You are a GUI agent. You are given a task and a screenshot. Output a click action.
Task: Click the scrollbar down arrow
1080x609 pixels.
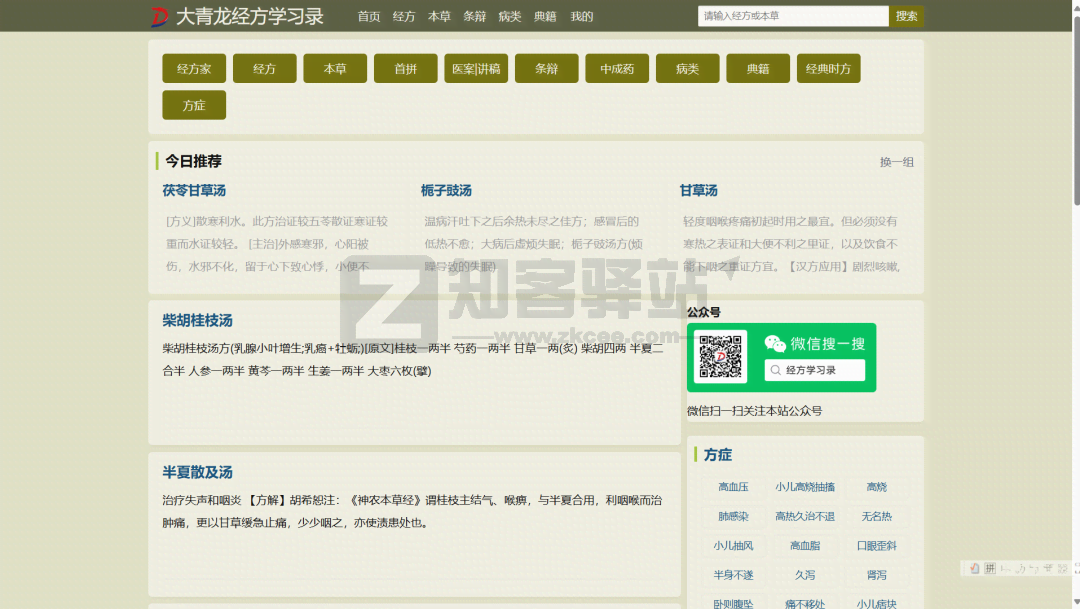click(1074, 603)
